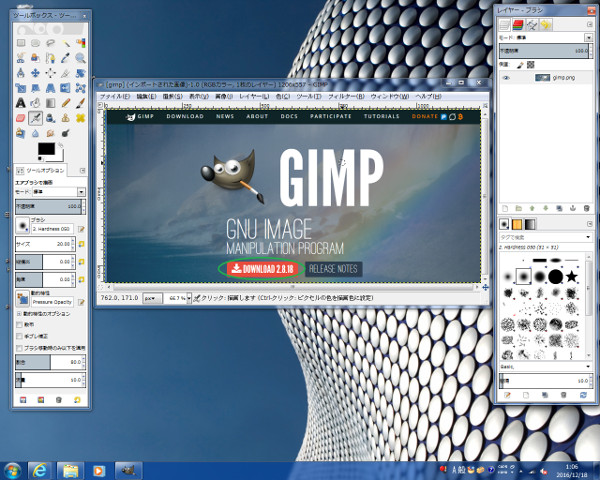This screenshot has height=480, width=600.
Task: Open the ファイル(F) File menu
Action: (x=114, y=96)
